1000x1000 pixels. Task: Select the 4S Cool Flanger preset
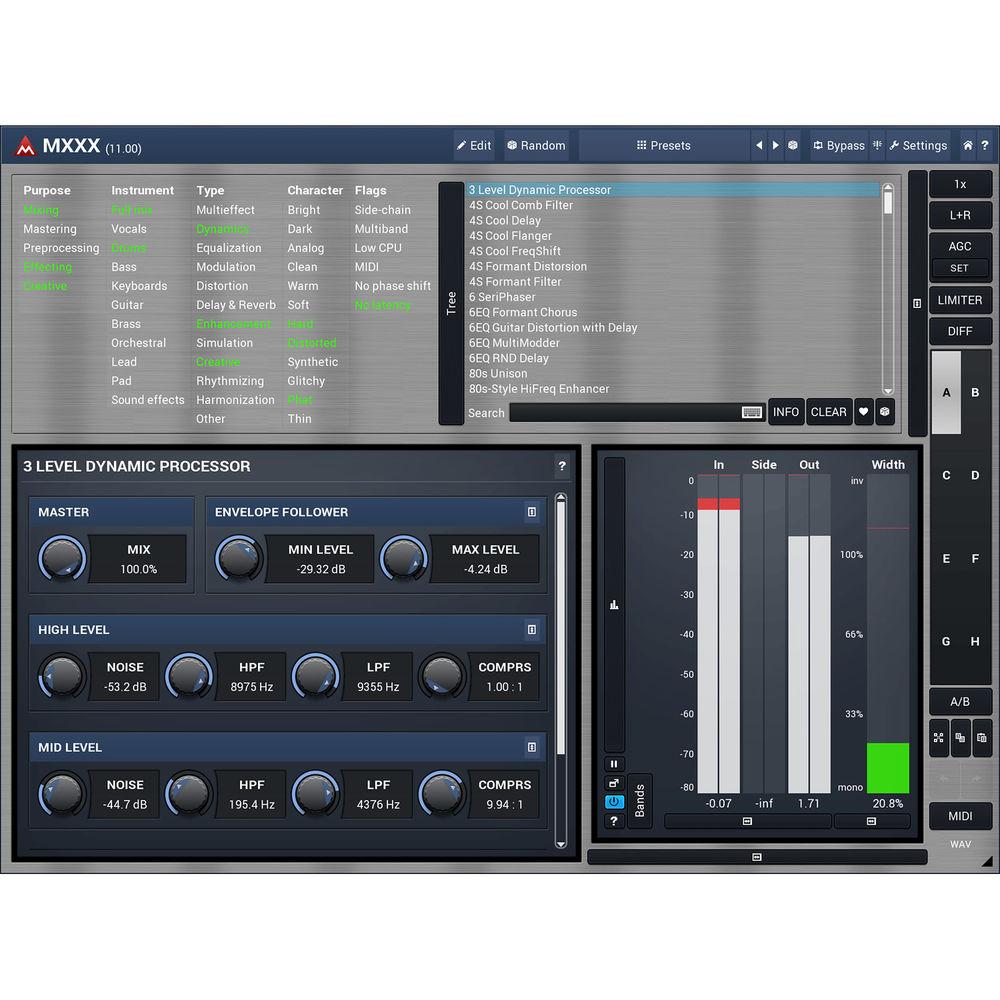(x=510, y=236)
